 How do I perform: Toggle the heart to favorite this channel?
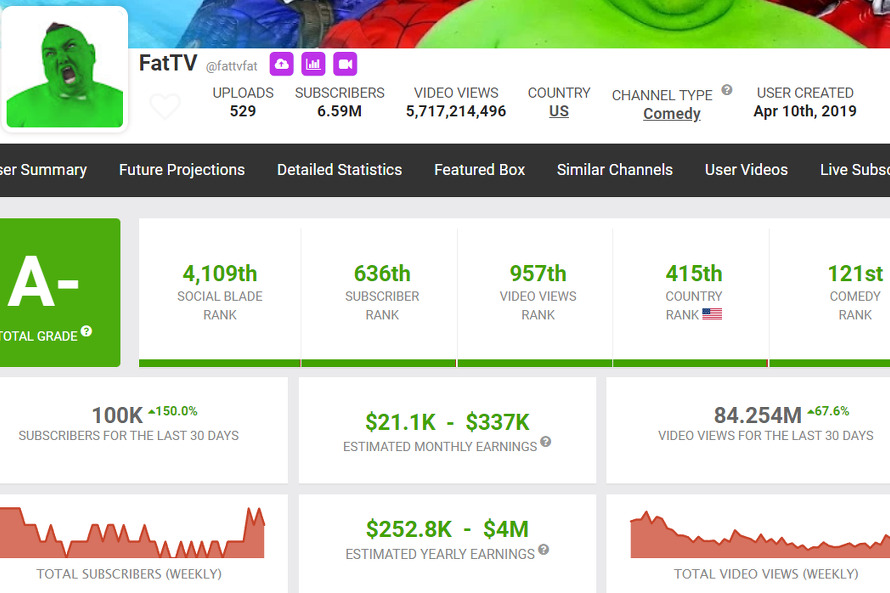tap(165, 105)
